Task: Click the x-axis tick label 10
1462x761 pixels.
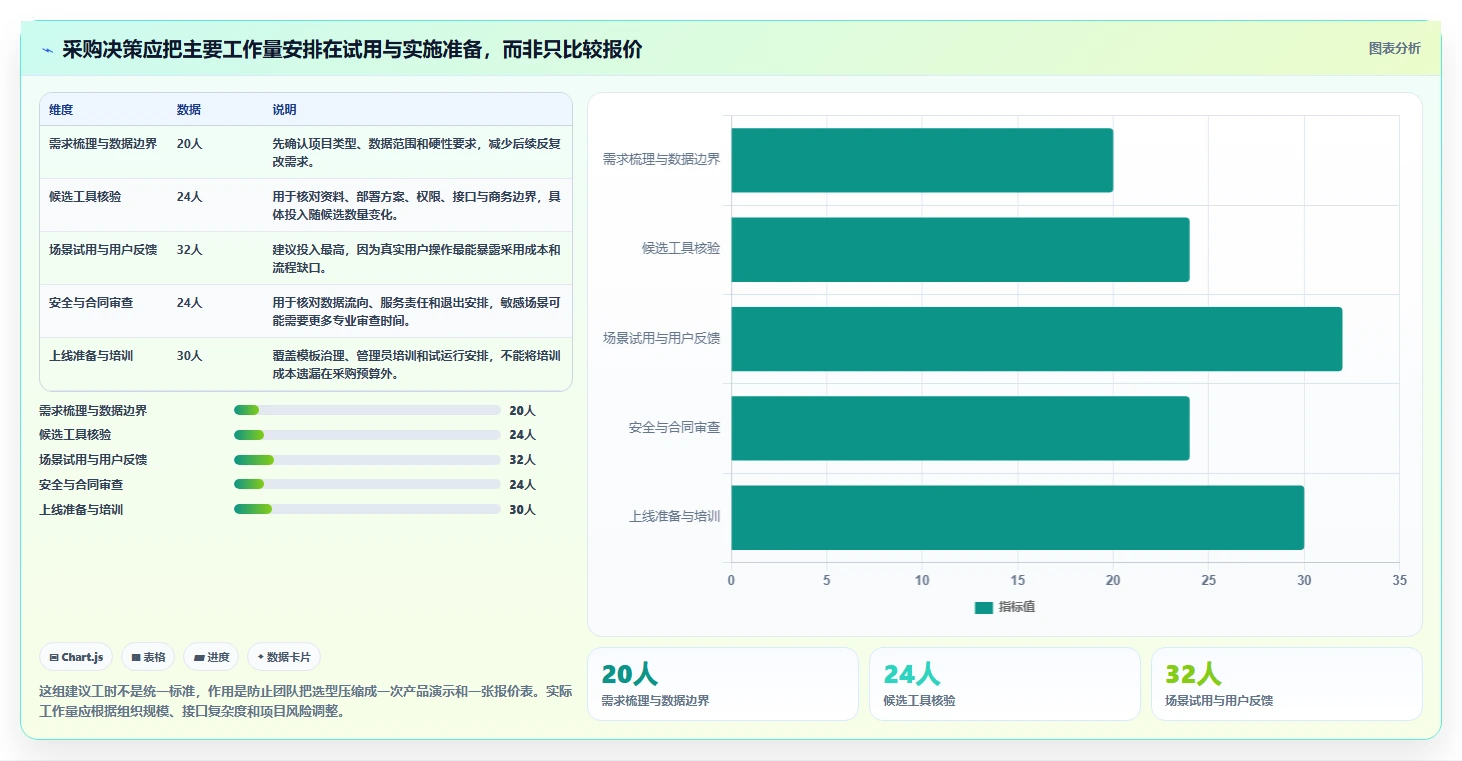Action: [x=922, y=580]
